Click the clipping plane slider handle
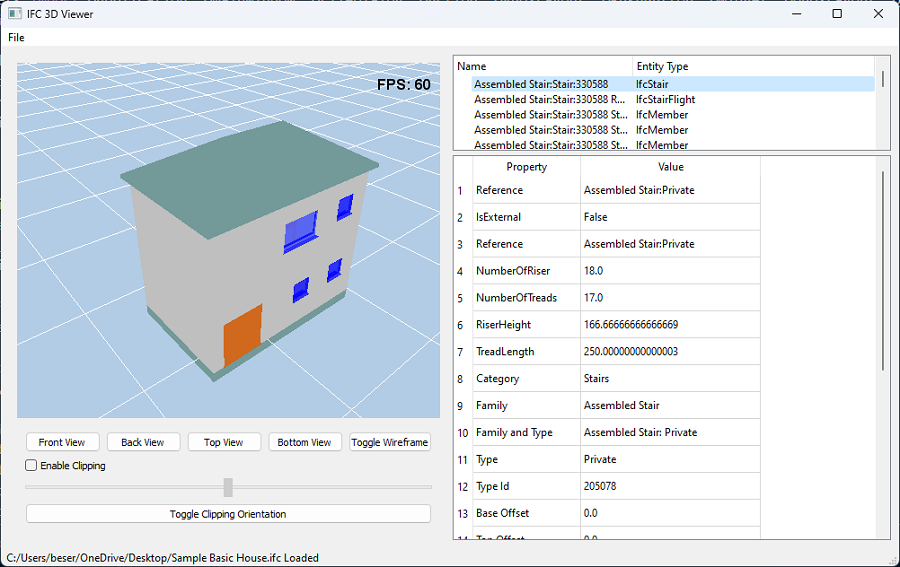Image resolution: width=900 pixels, height=567 pixels. [x=228, y=487]
